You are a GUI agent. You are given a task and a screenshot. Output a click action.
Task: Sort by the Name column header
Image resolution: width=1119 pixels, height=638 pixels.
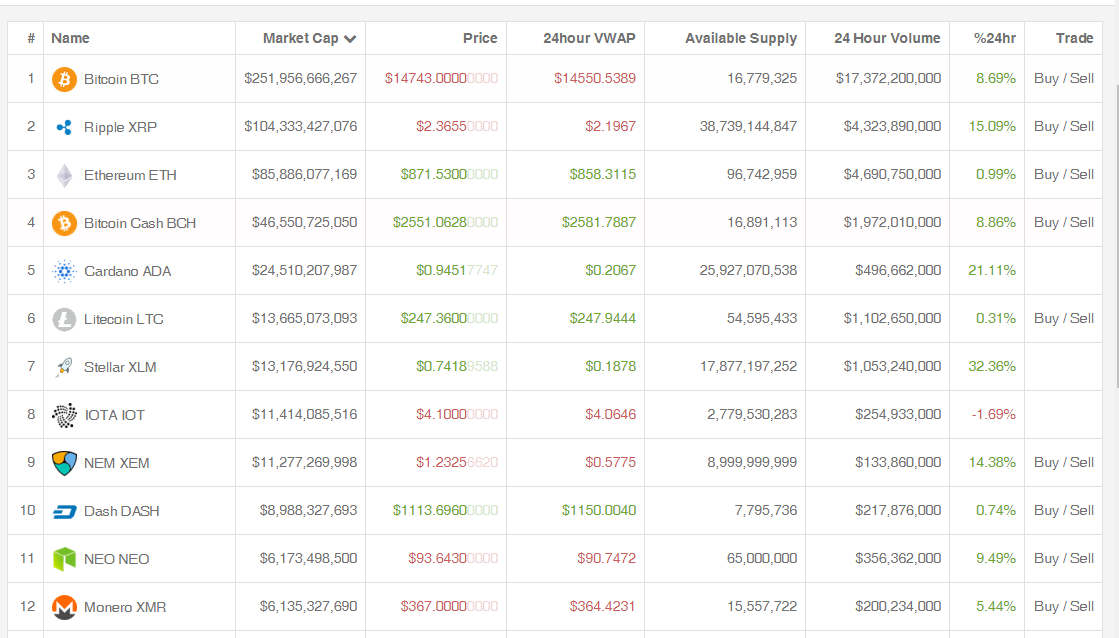click(x=70, y=39)
